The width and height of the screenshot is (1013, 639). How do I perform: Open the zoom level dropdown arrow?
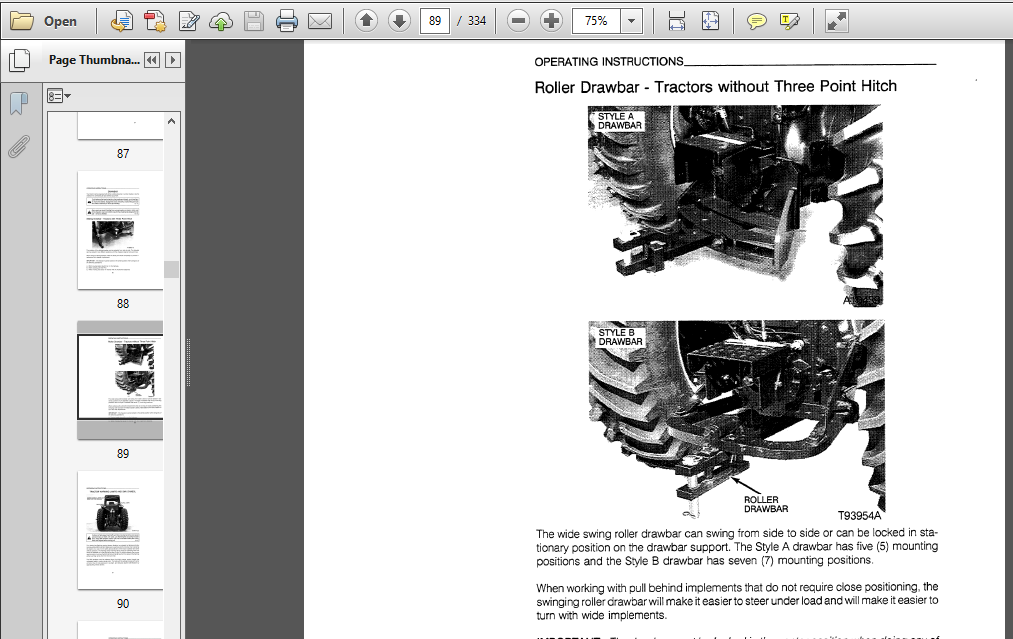[631, 21]
